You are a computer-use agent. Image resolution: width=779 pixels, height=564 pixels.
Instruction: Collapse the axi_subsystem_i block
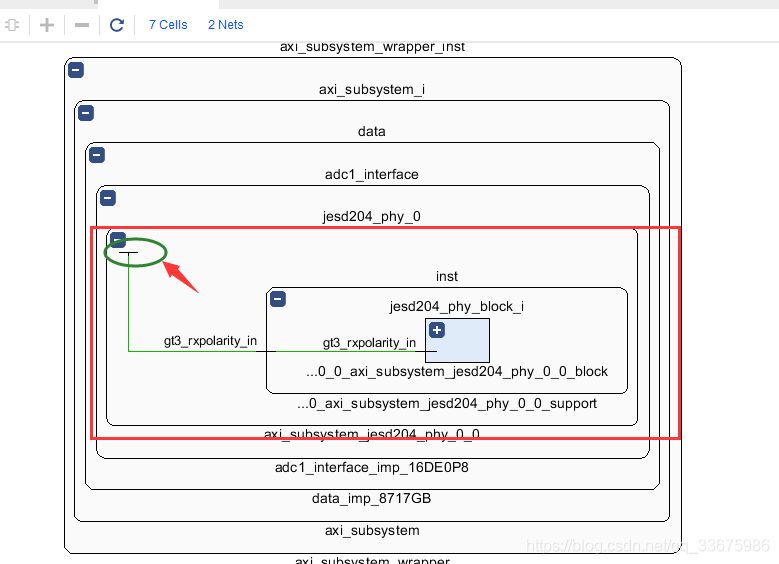(86, 113)
